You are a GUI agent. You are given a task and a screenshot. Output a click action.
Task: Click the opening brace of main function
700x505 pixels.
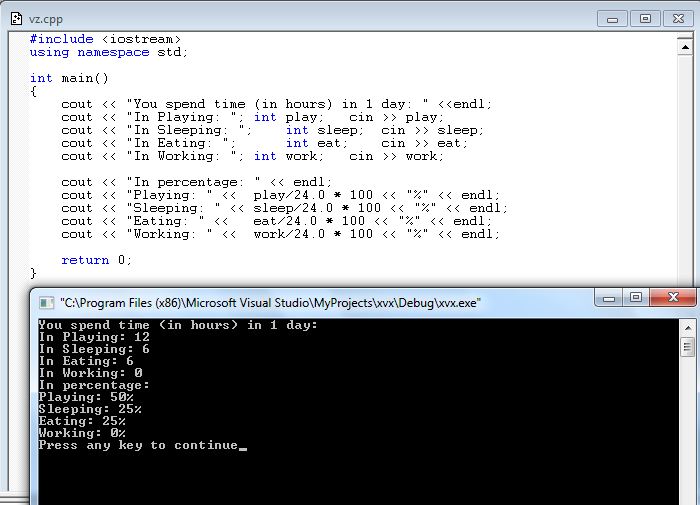[33, 91]
